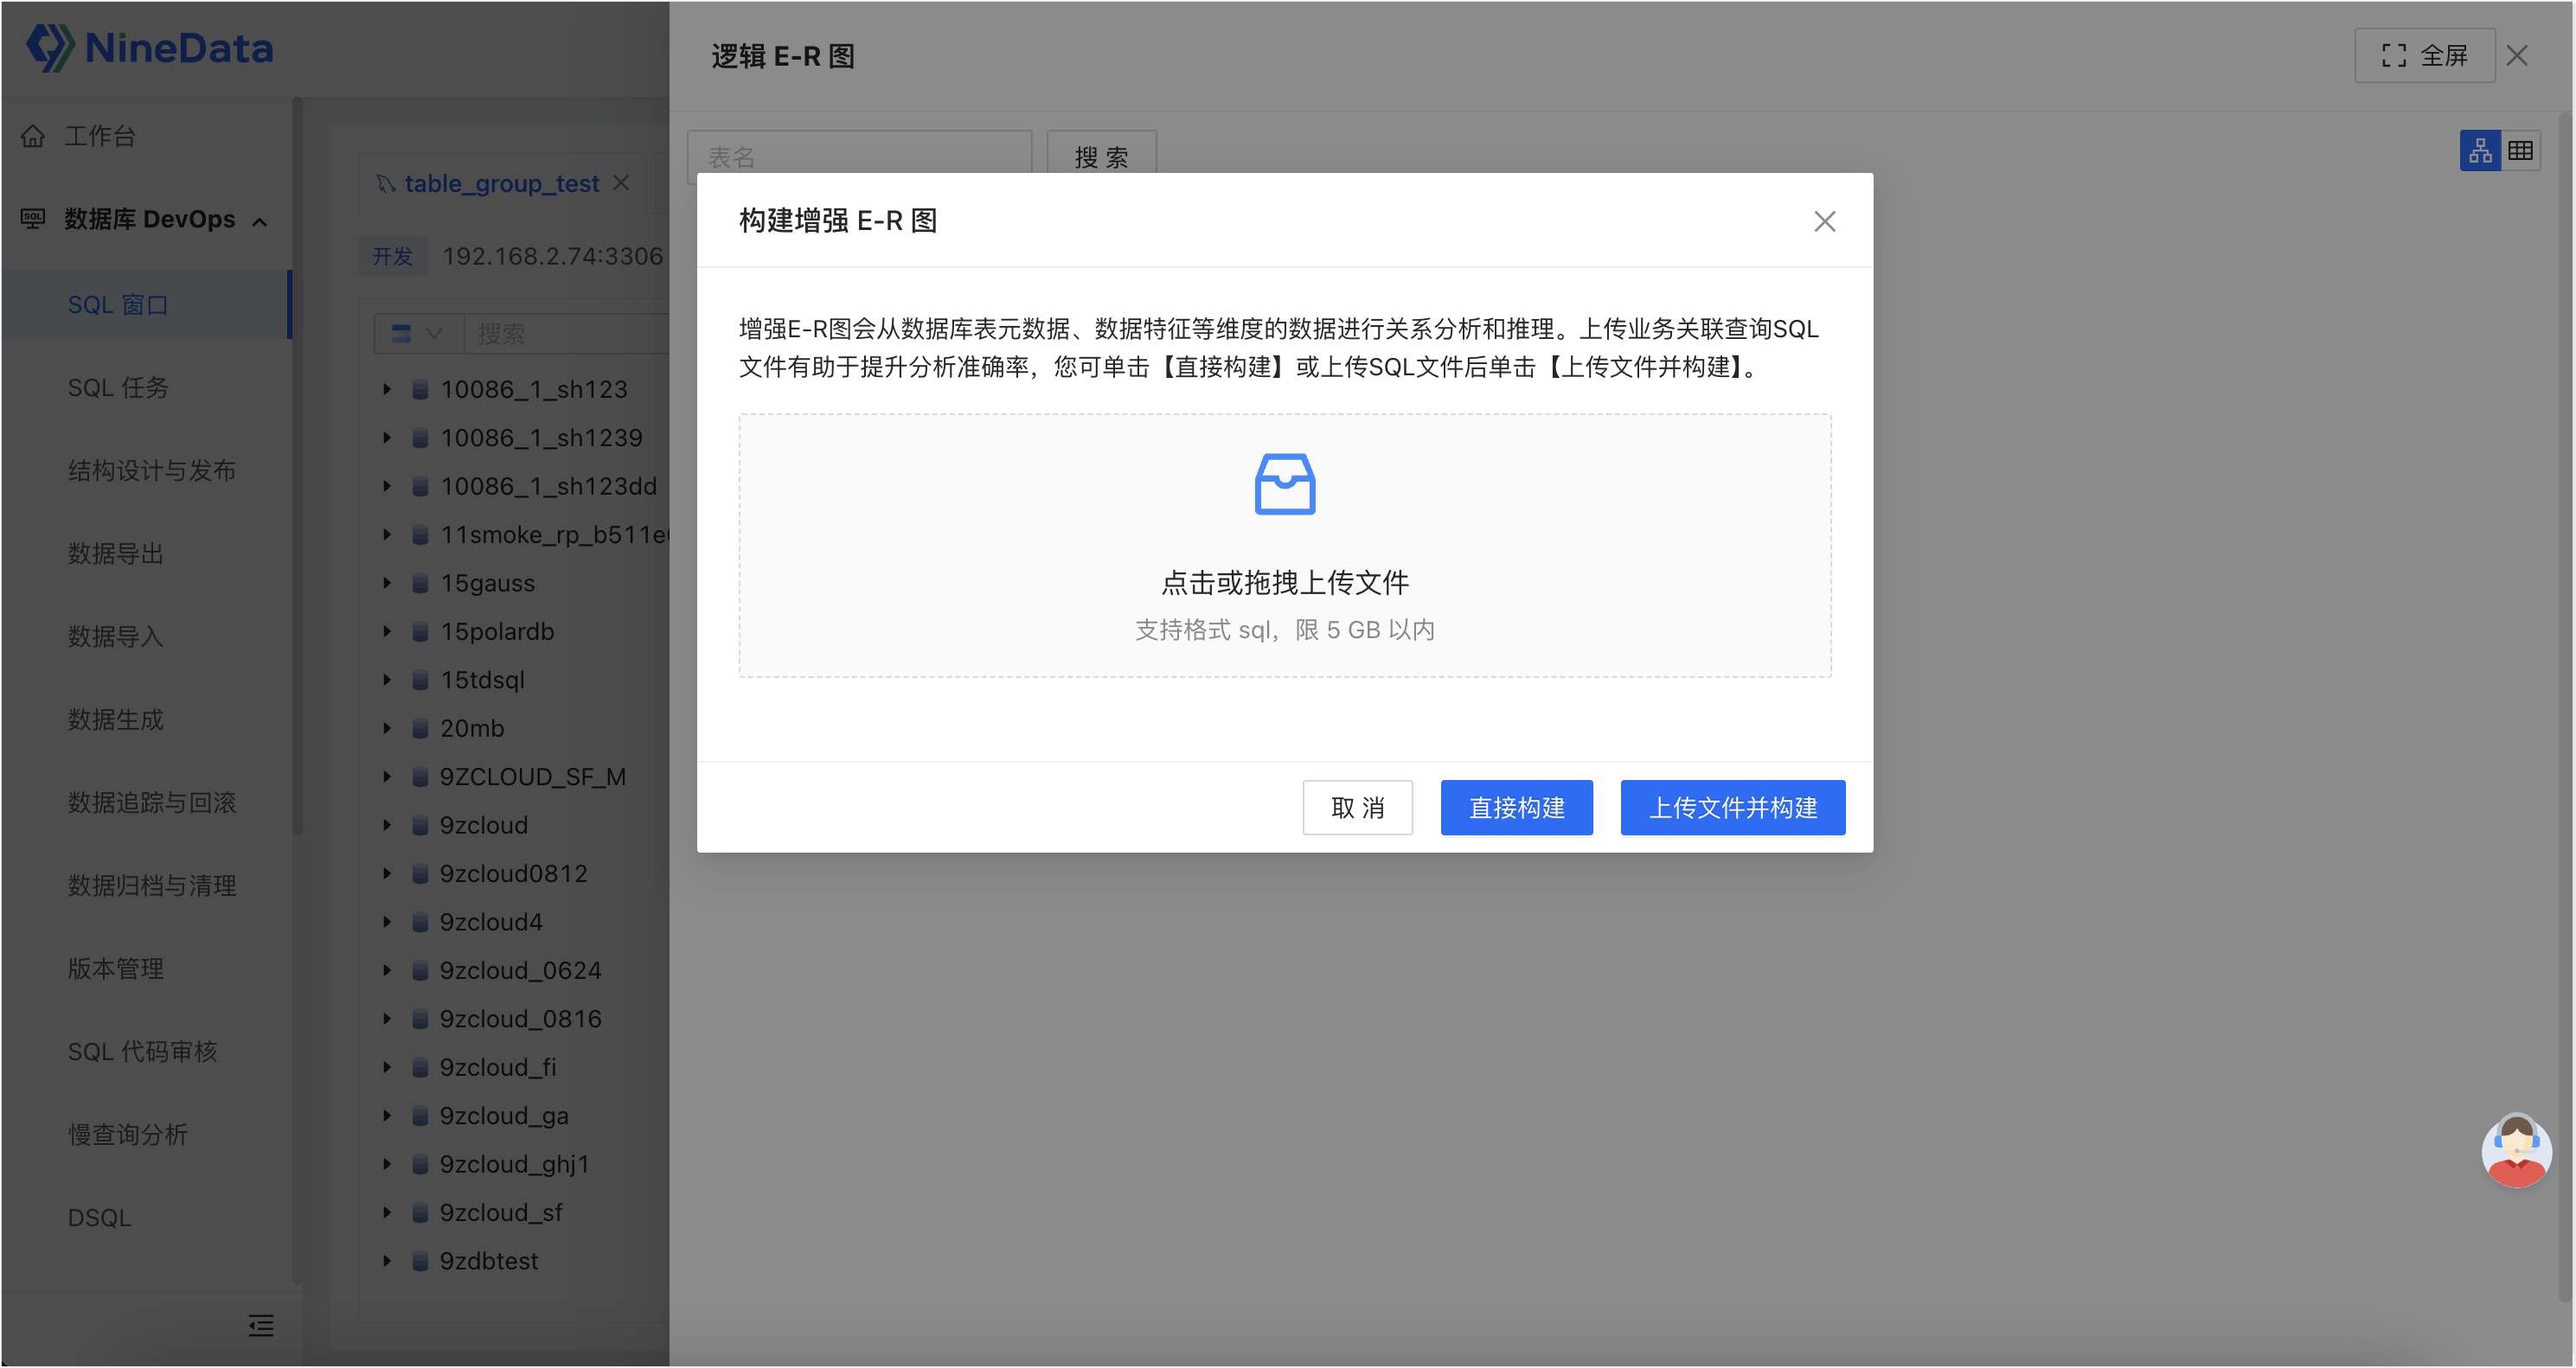The image size is (2576, 1368).
Task: Expand the 9ZCLOUD_SF_M database node
Action: pos(387,776)
